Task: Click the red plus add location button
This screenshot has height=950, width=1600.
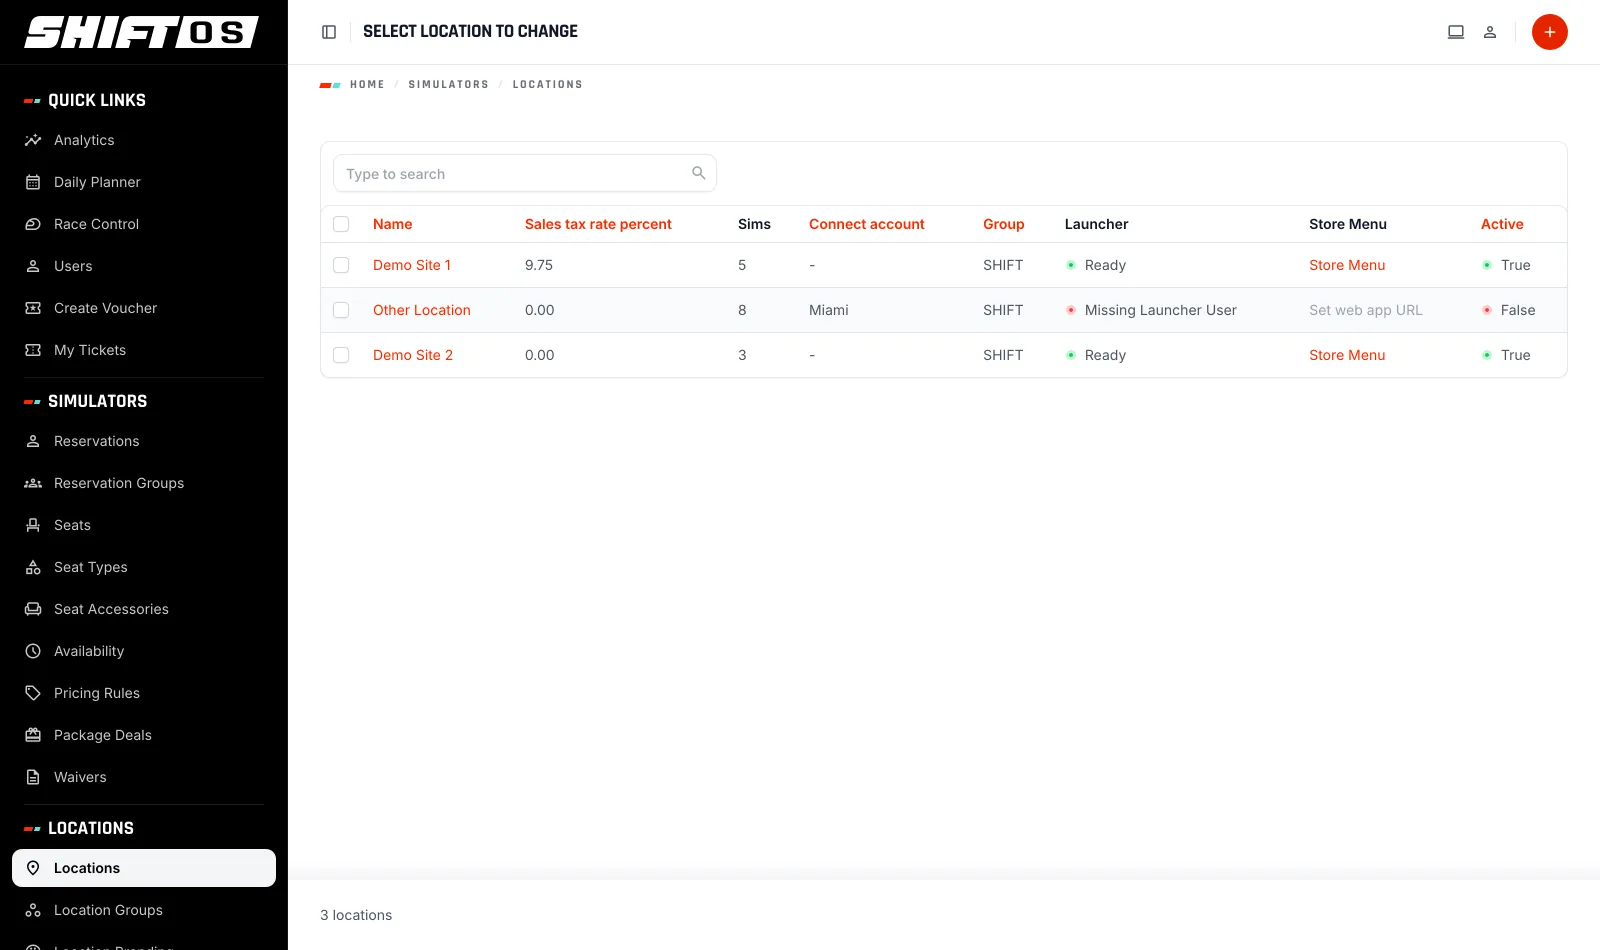Action: 1549,32
